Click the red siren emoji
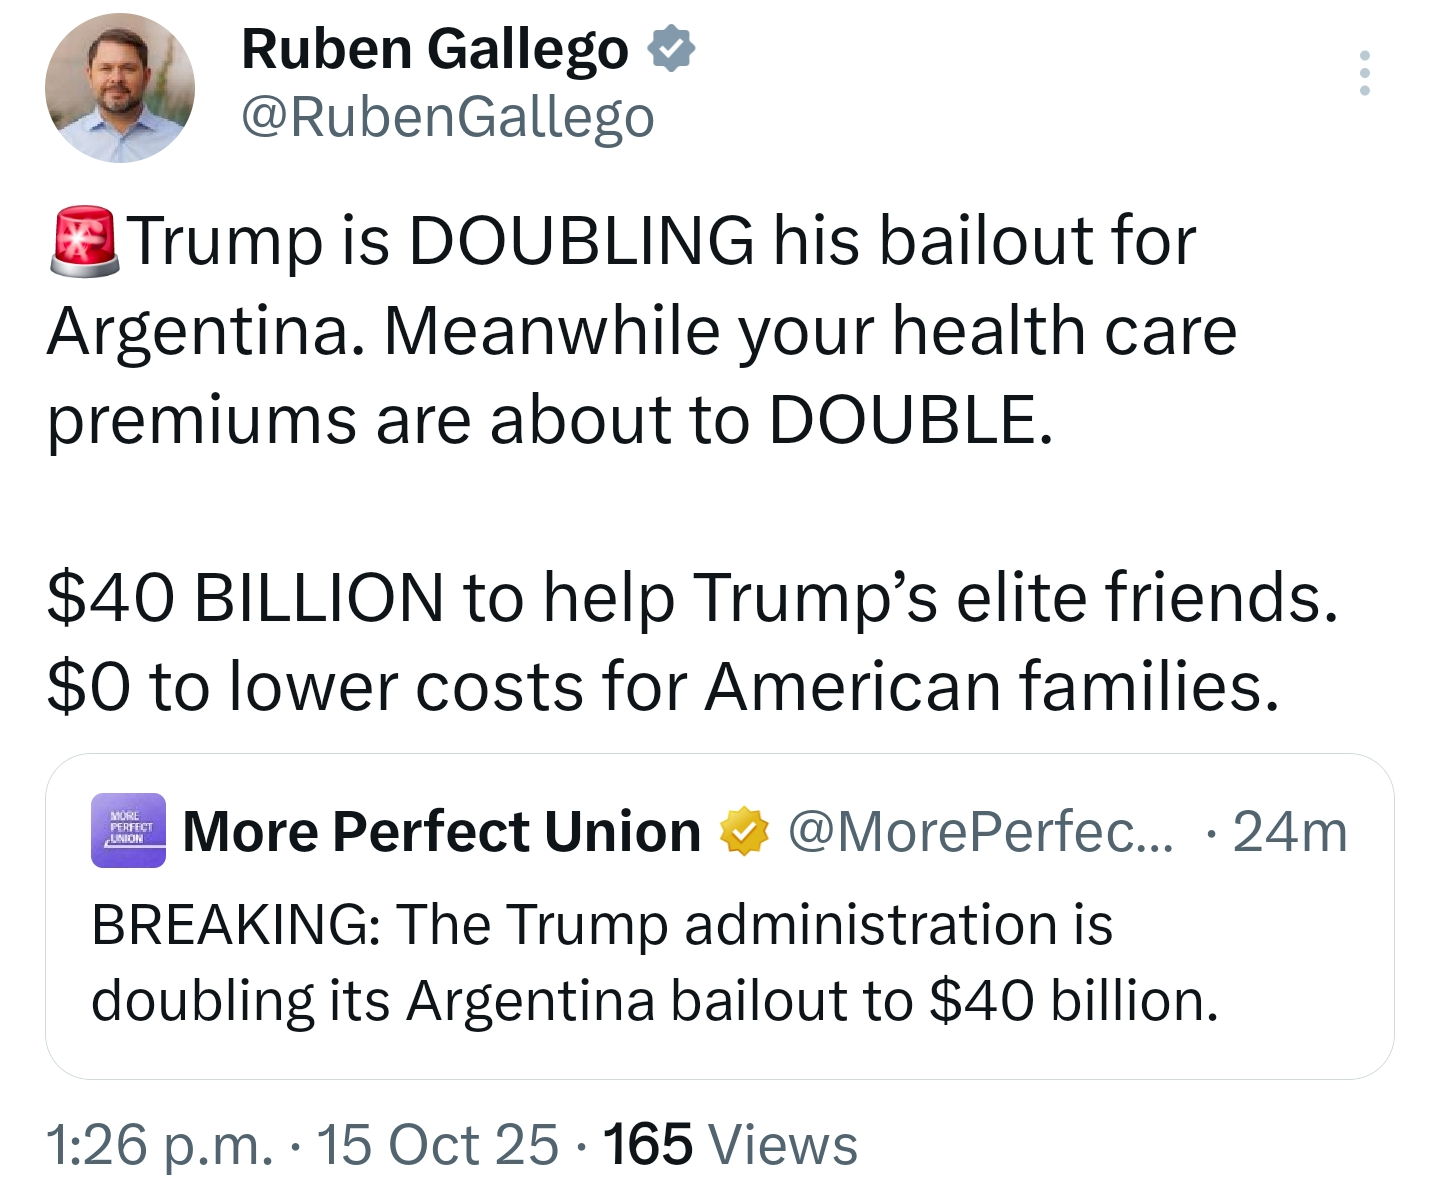 tap(84, 241)
